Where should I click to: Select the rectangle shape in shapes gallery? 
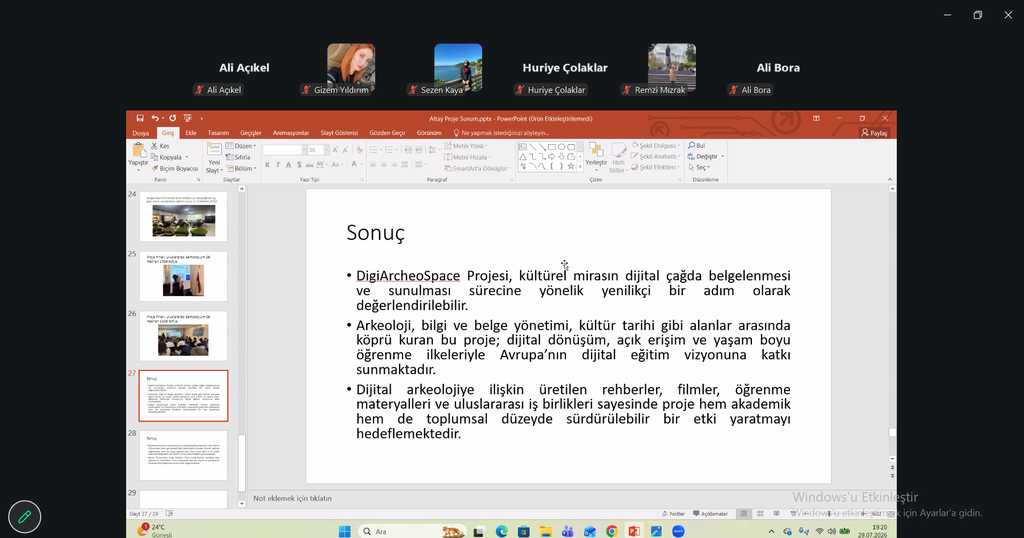point(552,147)
